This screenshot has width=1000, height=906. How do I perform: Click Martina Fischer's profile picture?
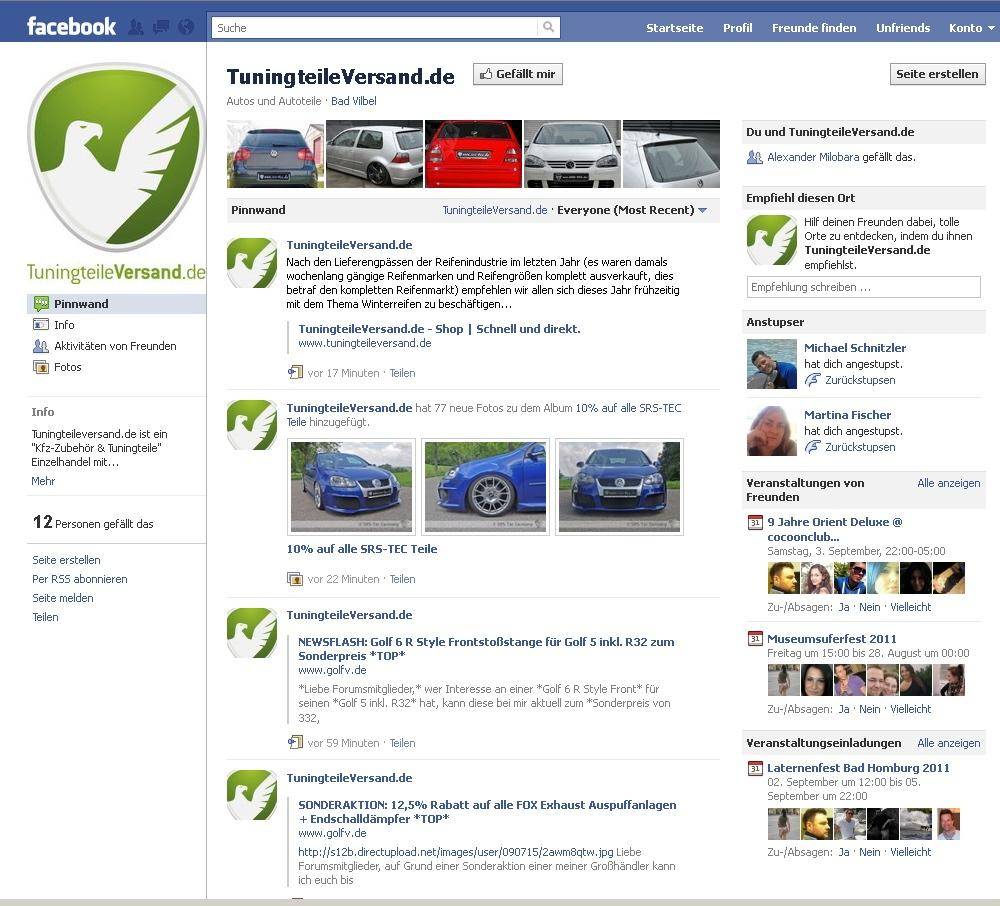(x=772, y=431)
